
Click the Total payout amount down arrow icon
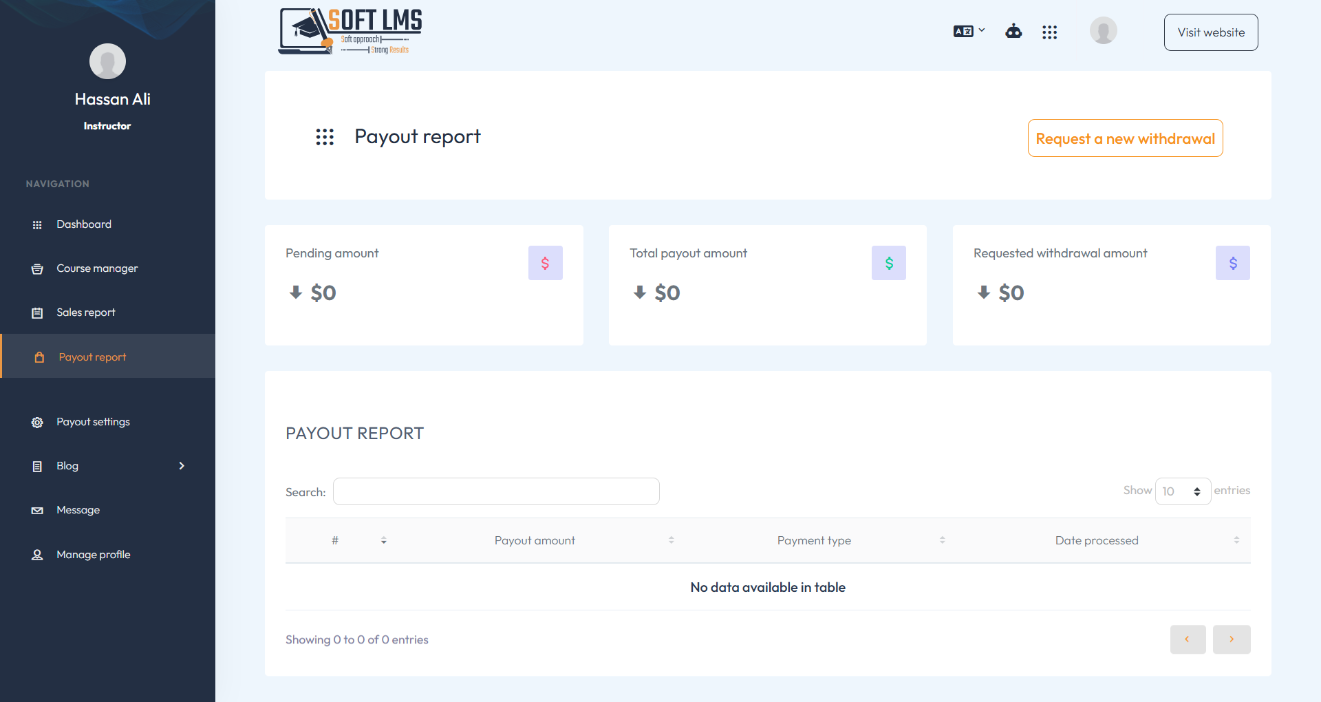[640, 292]
